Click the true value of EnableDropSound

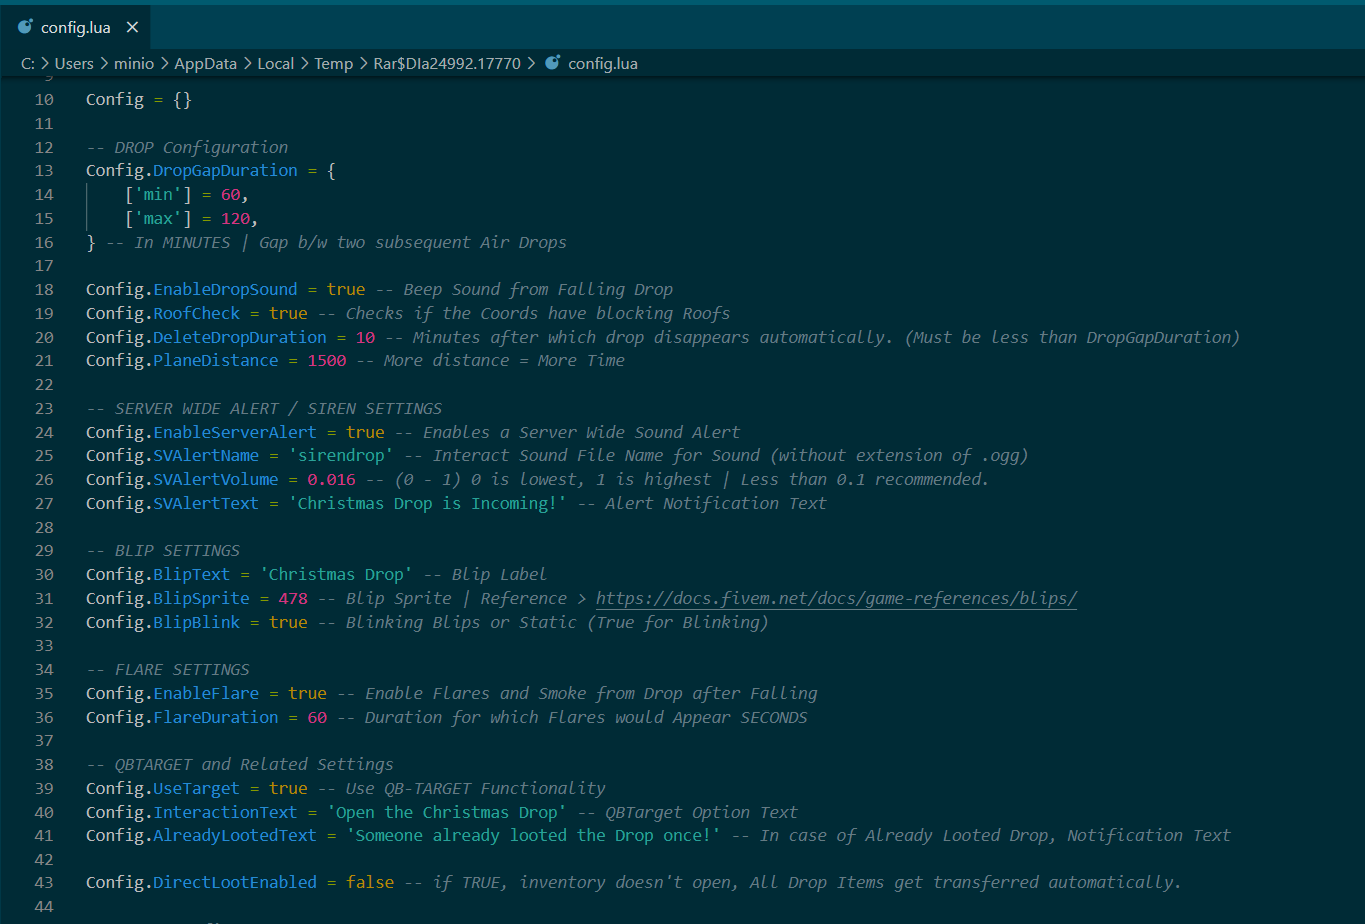346,289
